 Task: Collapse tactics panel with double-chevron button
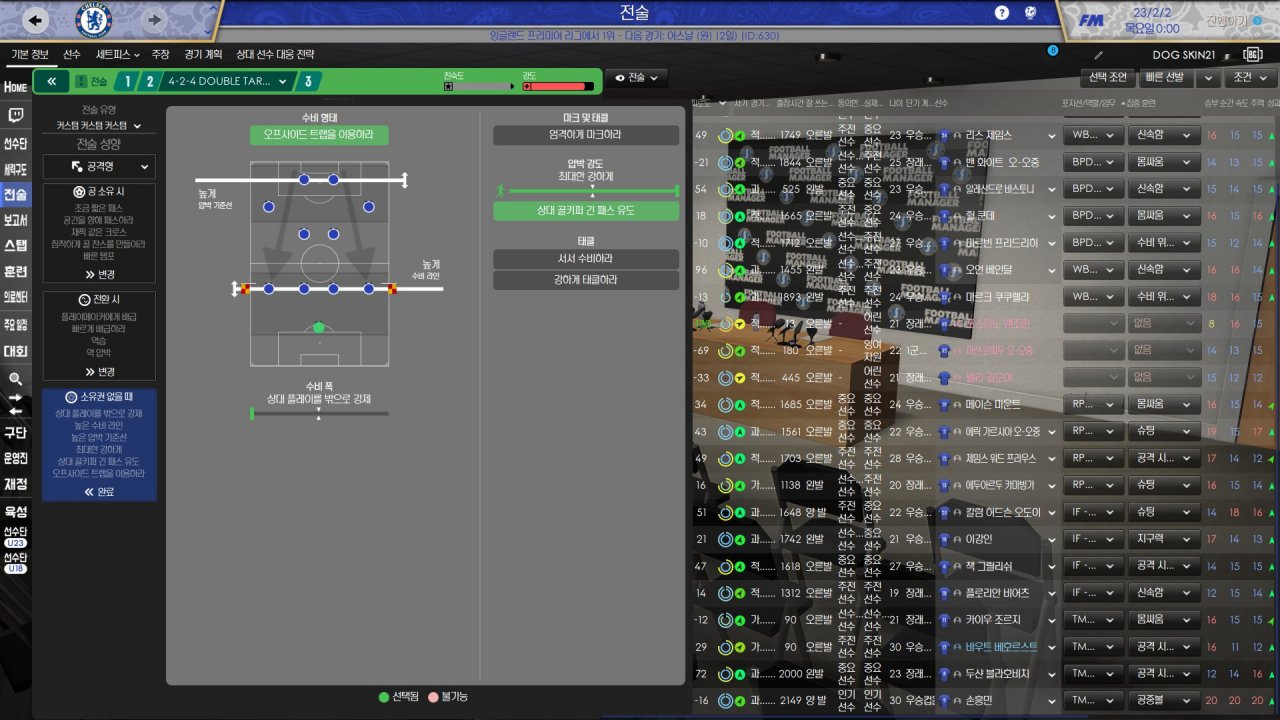coord(51,81)
